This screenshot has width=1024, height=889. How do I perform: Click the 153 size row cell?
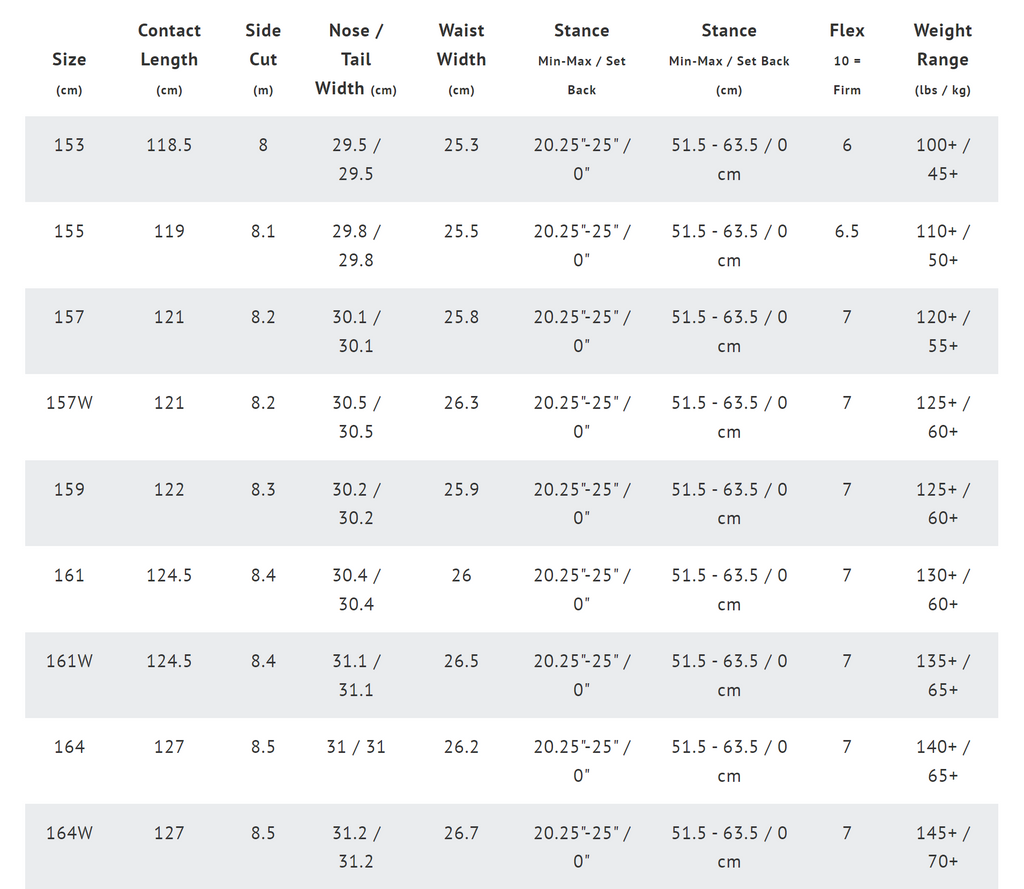tap(69, 145)
